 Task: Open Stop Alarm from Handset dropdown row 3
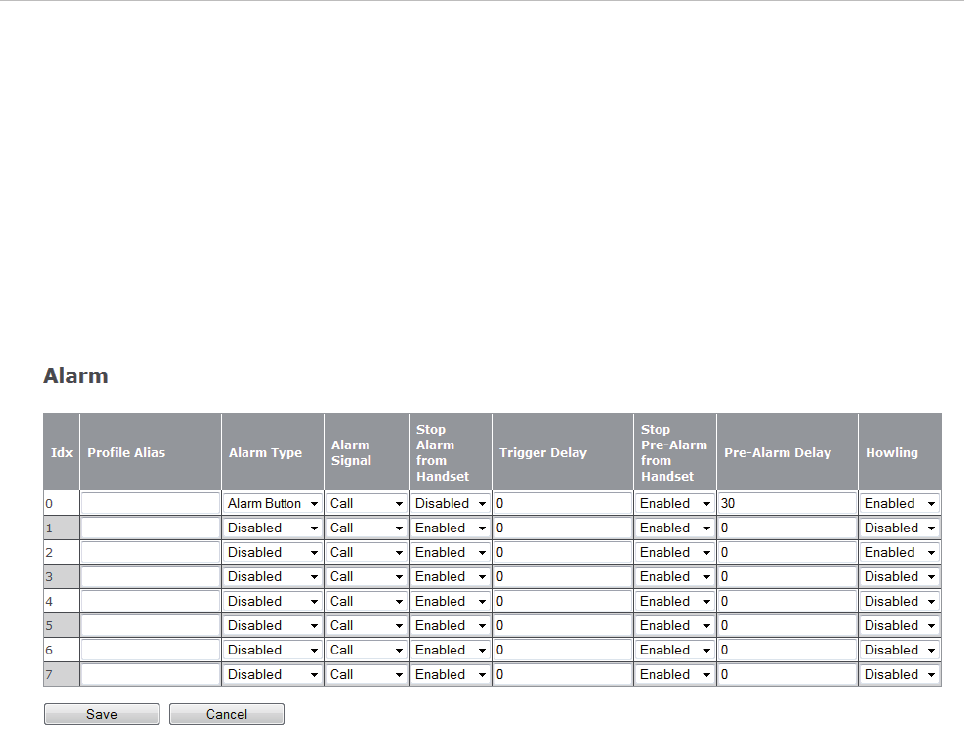451,577
